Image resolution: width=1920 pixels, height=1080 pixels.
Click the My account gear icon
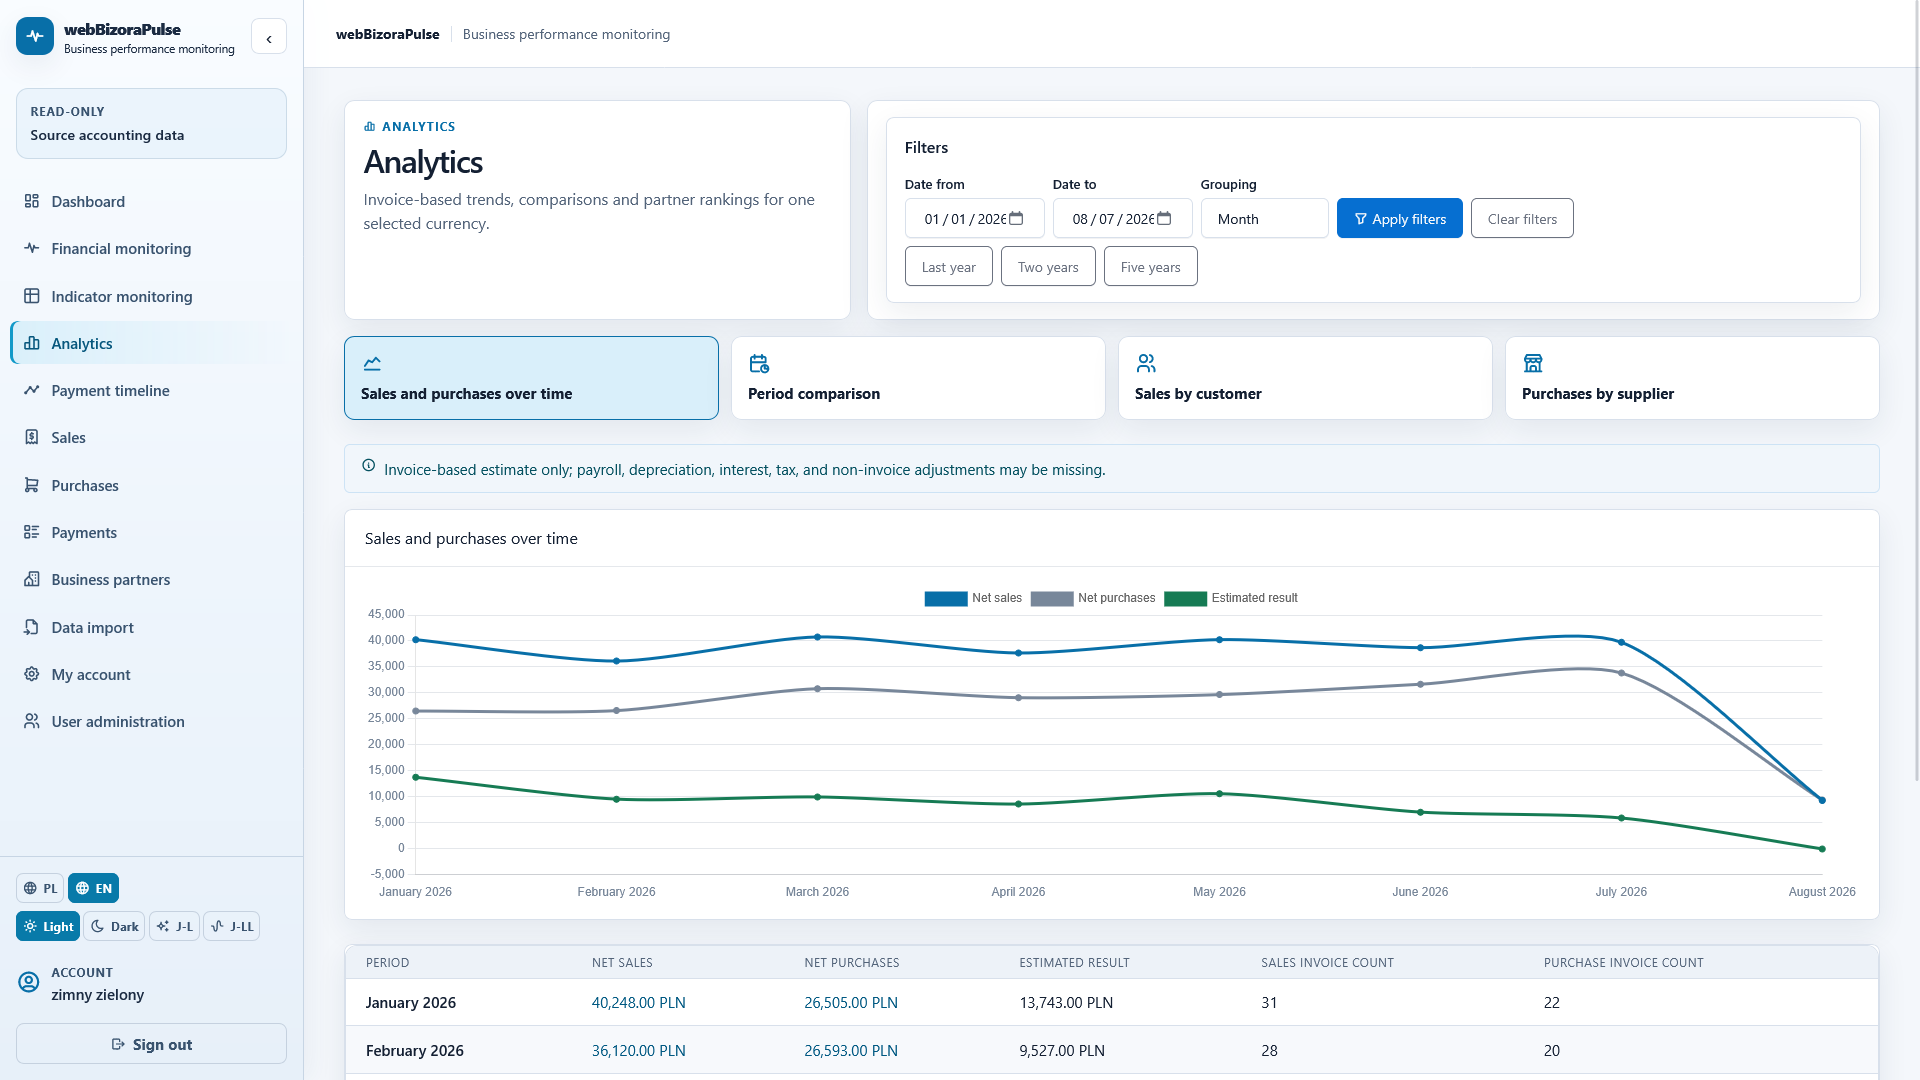click(x=32, y=674)
